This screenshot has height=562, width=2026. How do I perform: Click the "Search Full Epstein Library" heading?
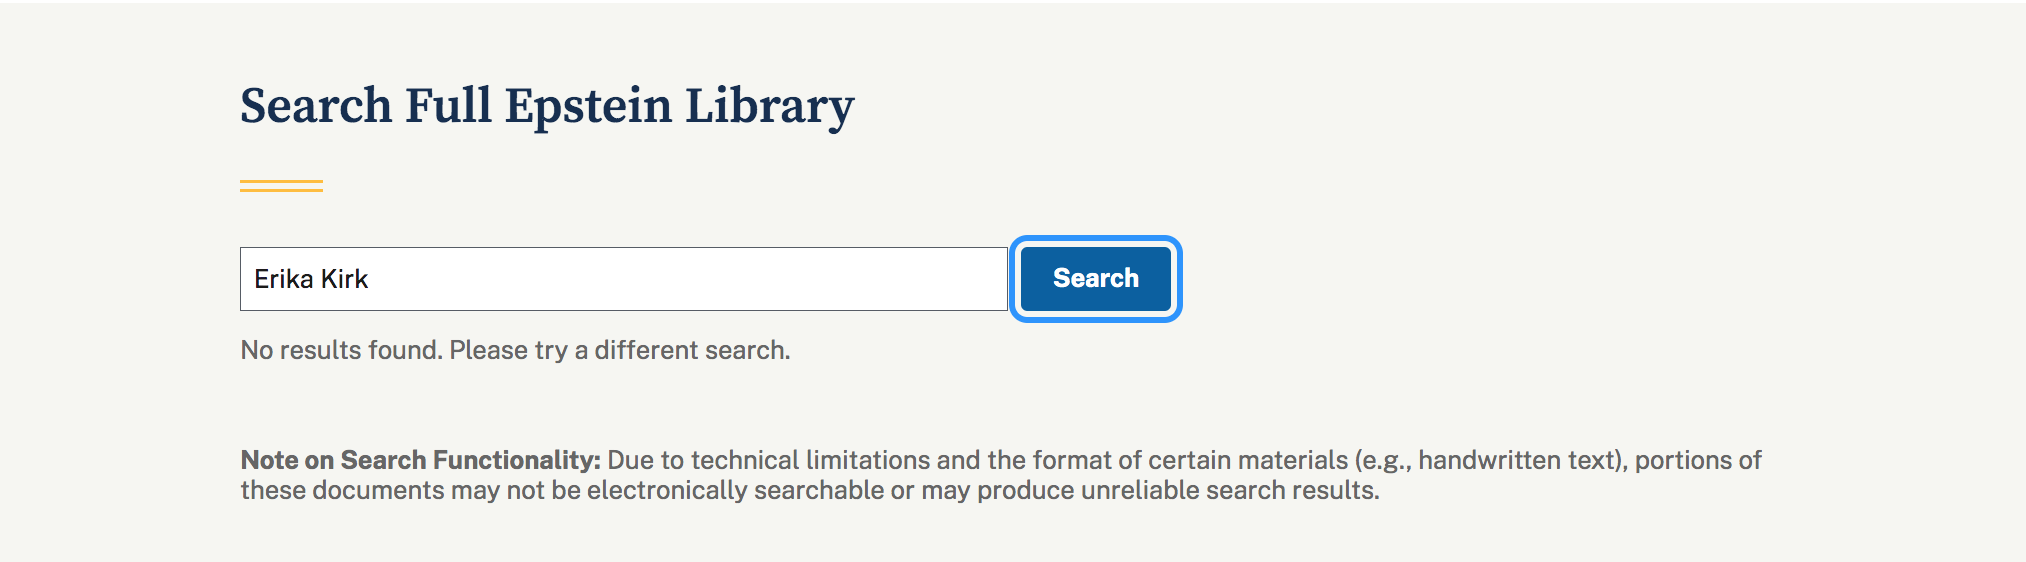tap(546, 106)
